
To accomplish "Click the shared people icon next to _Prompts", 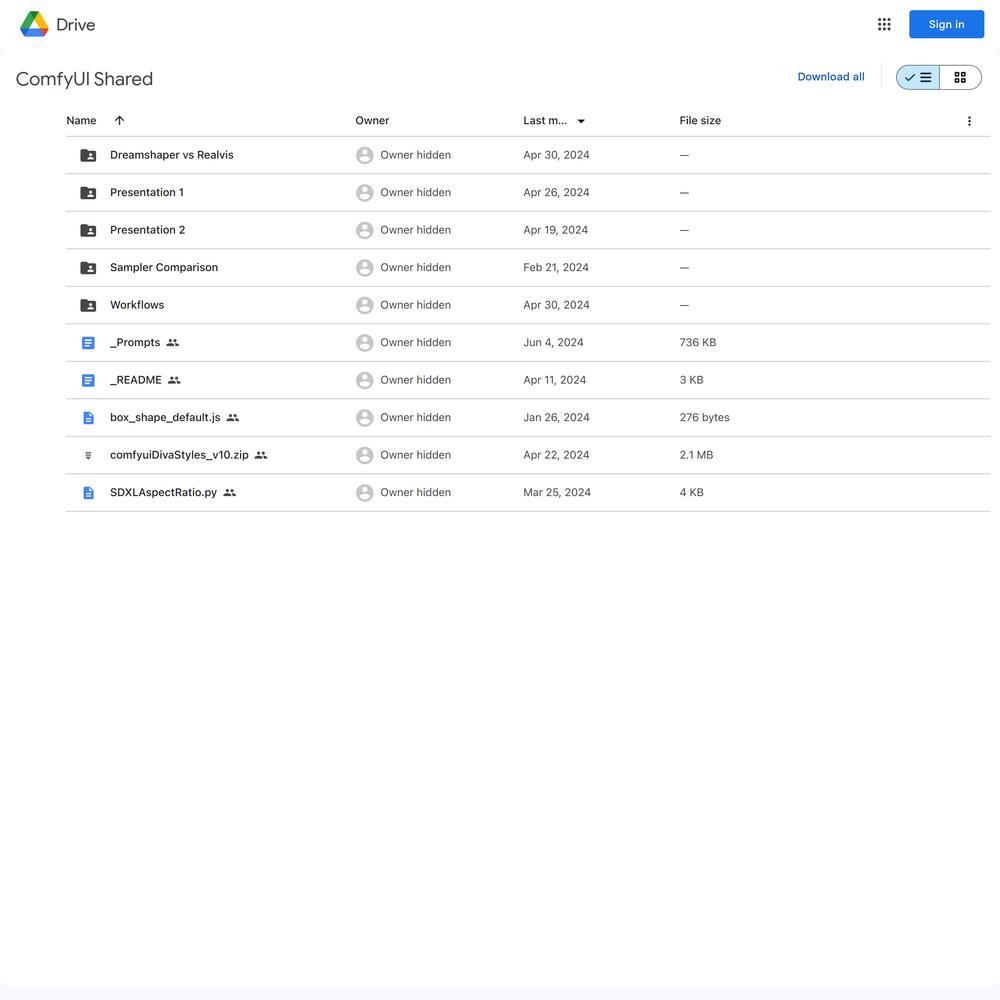I will tap(172, 343).
